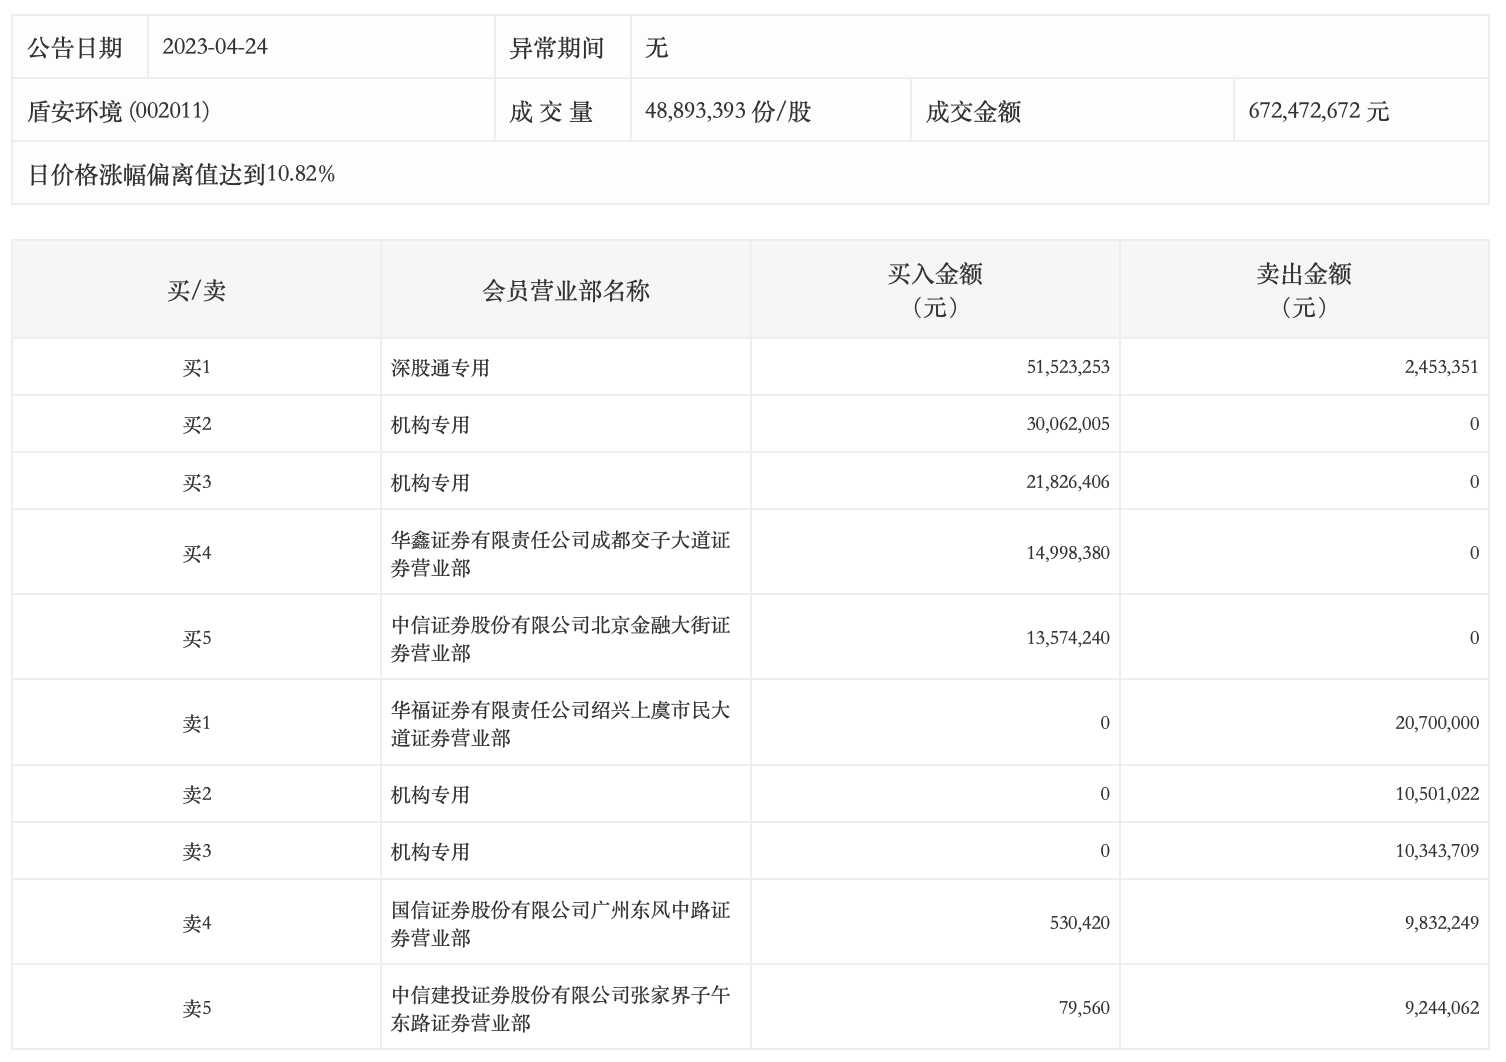Click the 买入金额 column header

pos(935,290)
